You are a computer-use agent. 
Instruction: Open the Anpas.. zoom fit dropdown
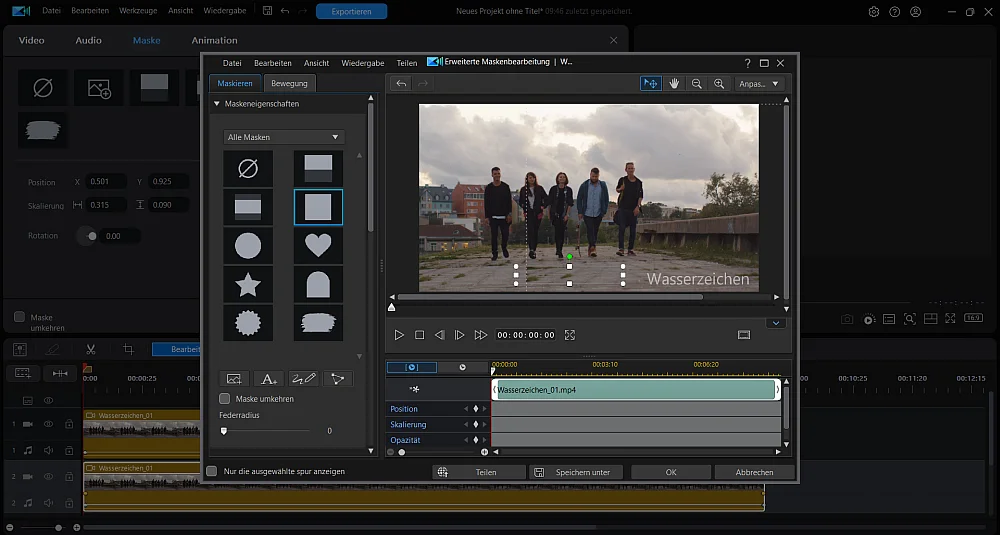pos(759,84)
